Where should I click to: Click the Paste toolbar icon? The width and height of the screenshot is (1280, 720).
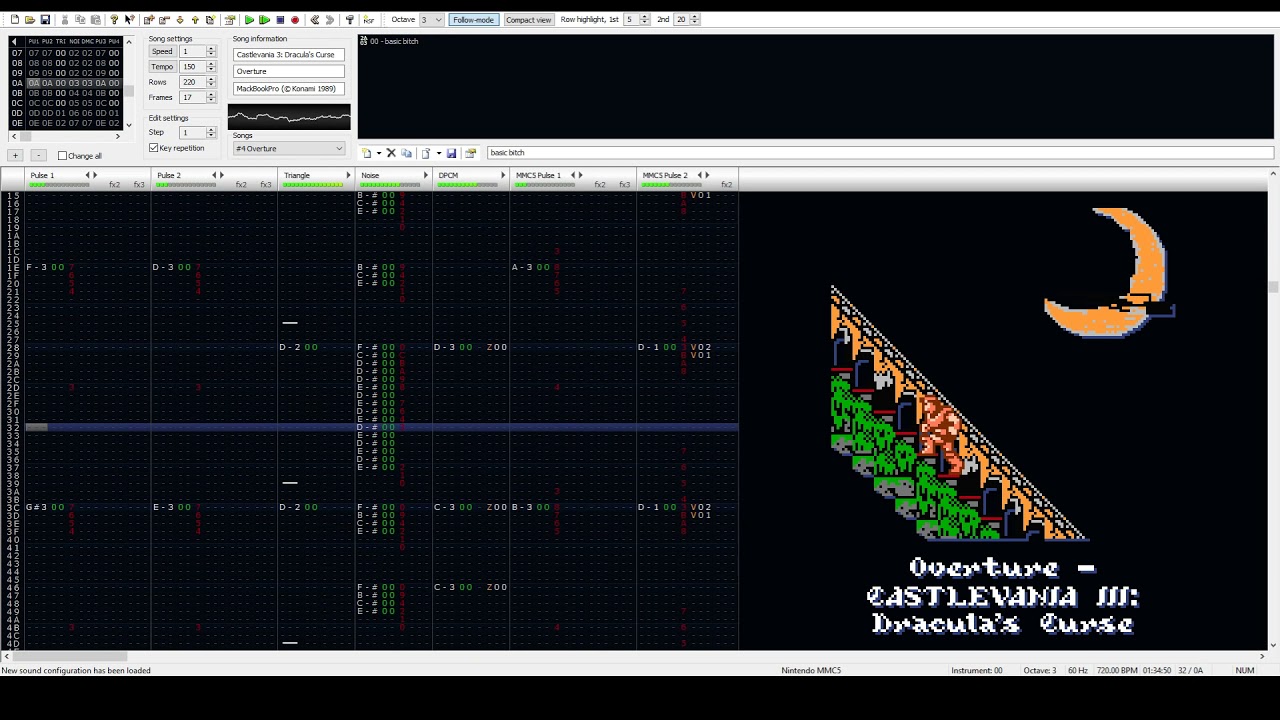[x=95, y=20]
